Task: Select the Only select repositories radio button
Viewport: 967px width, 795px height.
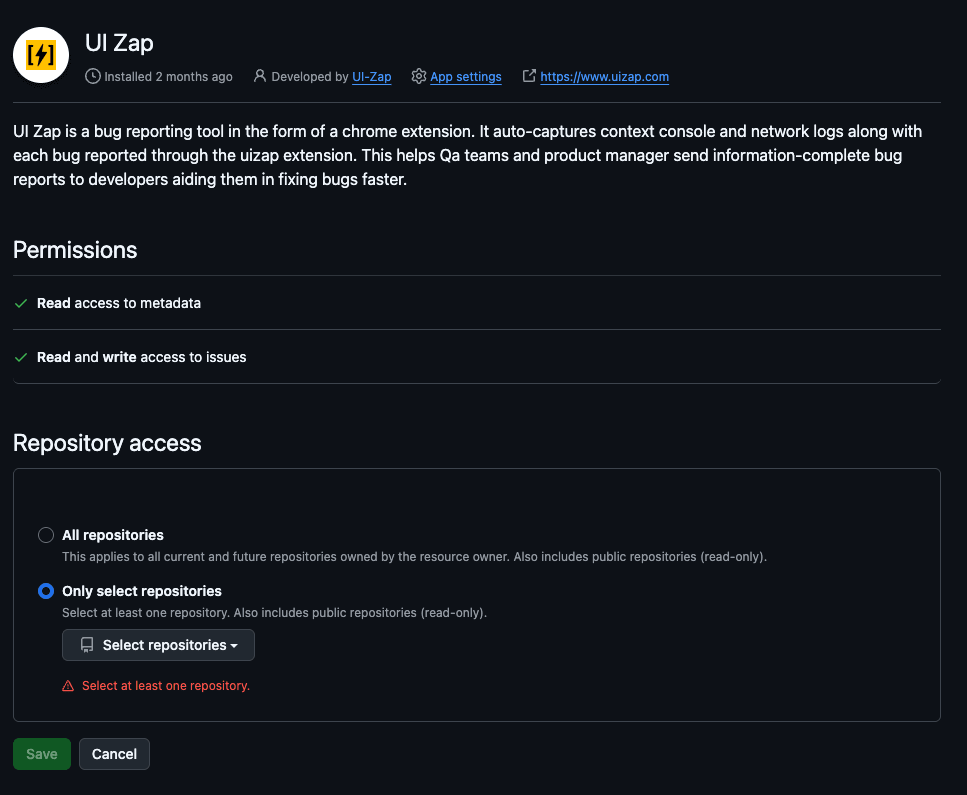Action: (x=46, y=591)
